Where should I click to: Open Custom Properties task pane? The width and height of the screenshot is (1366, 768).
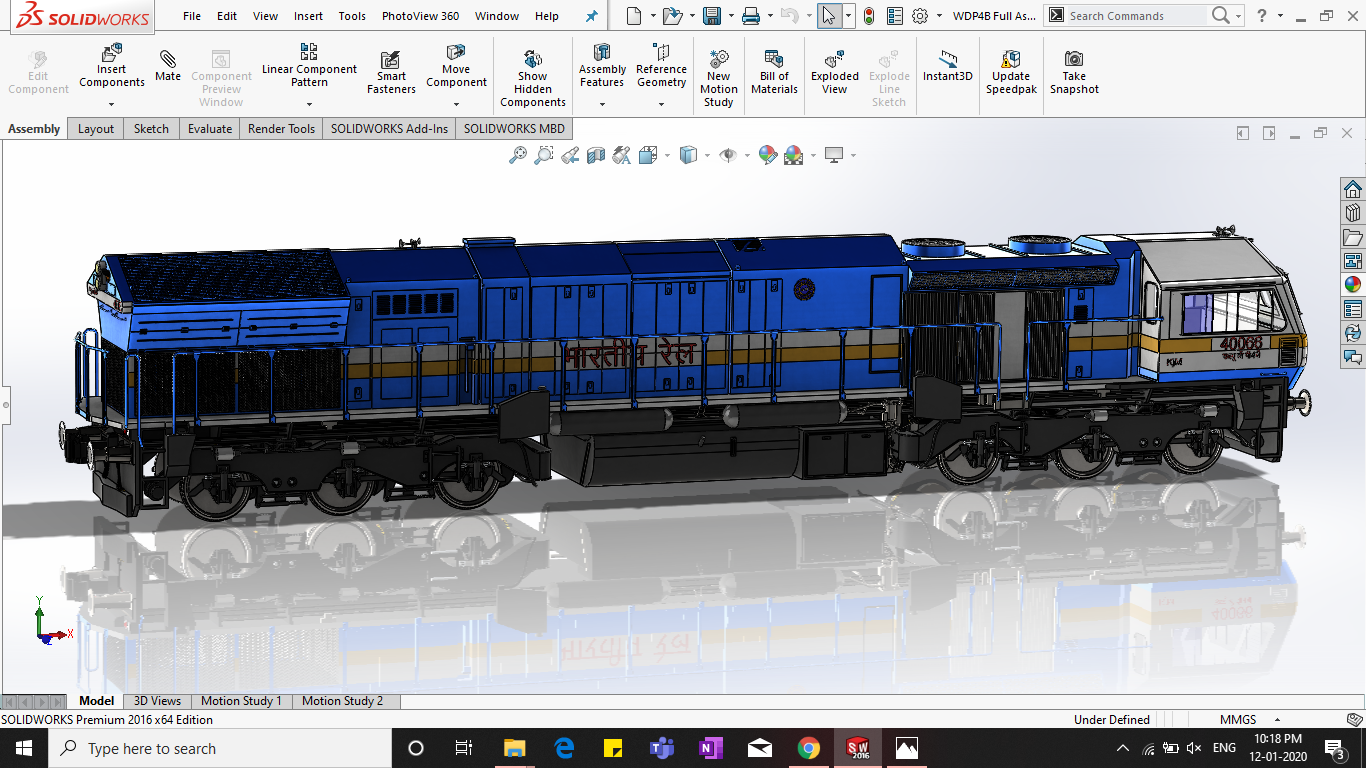pos(1353,309)
